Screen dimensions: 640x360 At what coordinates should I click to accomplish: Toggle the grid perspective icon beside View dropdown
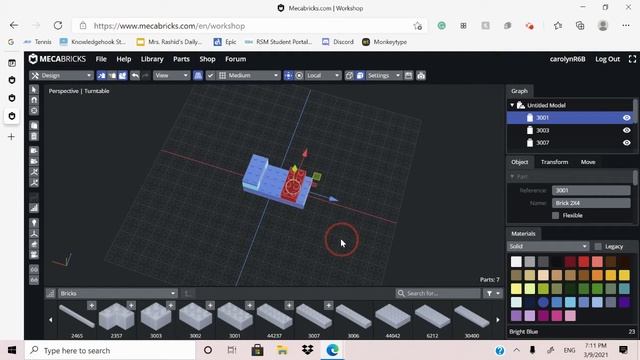click(198, 76)
